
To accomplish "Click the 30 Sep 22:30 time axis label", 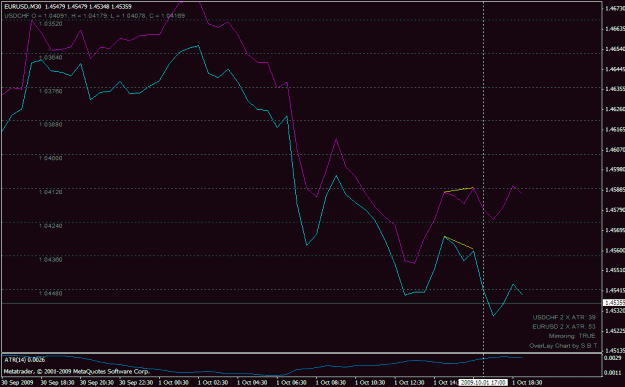I will [x=136, y=383].
